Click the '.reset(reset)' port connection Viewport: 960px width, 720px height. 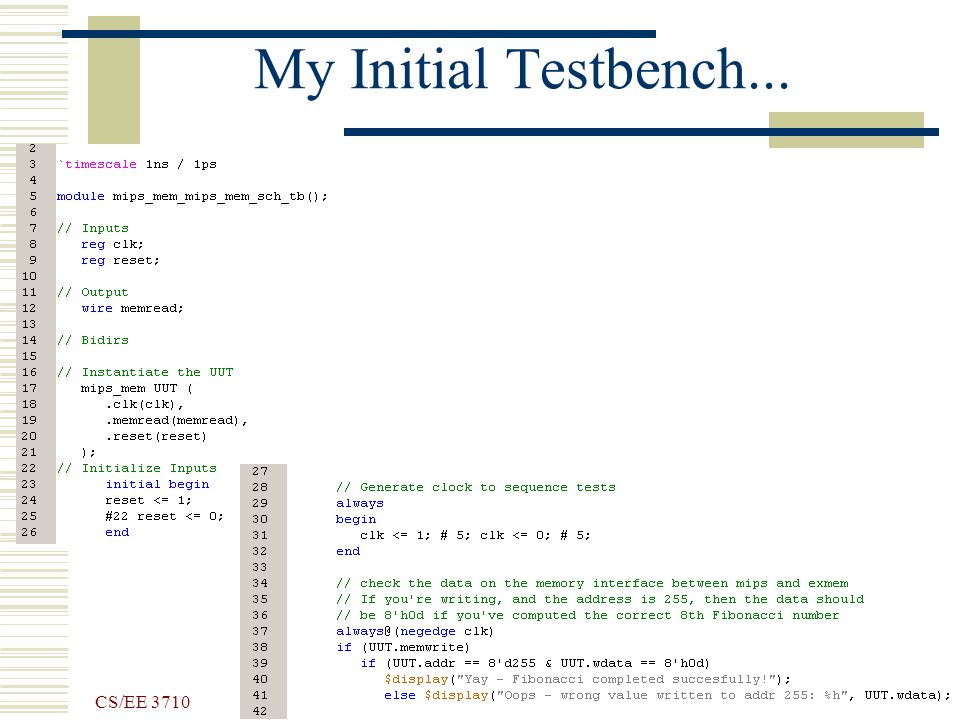[x=156, y=437]
